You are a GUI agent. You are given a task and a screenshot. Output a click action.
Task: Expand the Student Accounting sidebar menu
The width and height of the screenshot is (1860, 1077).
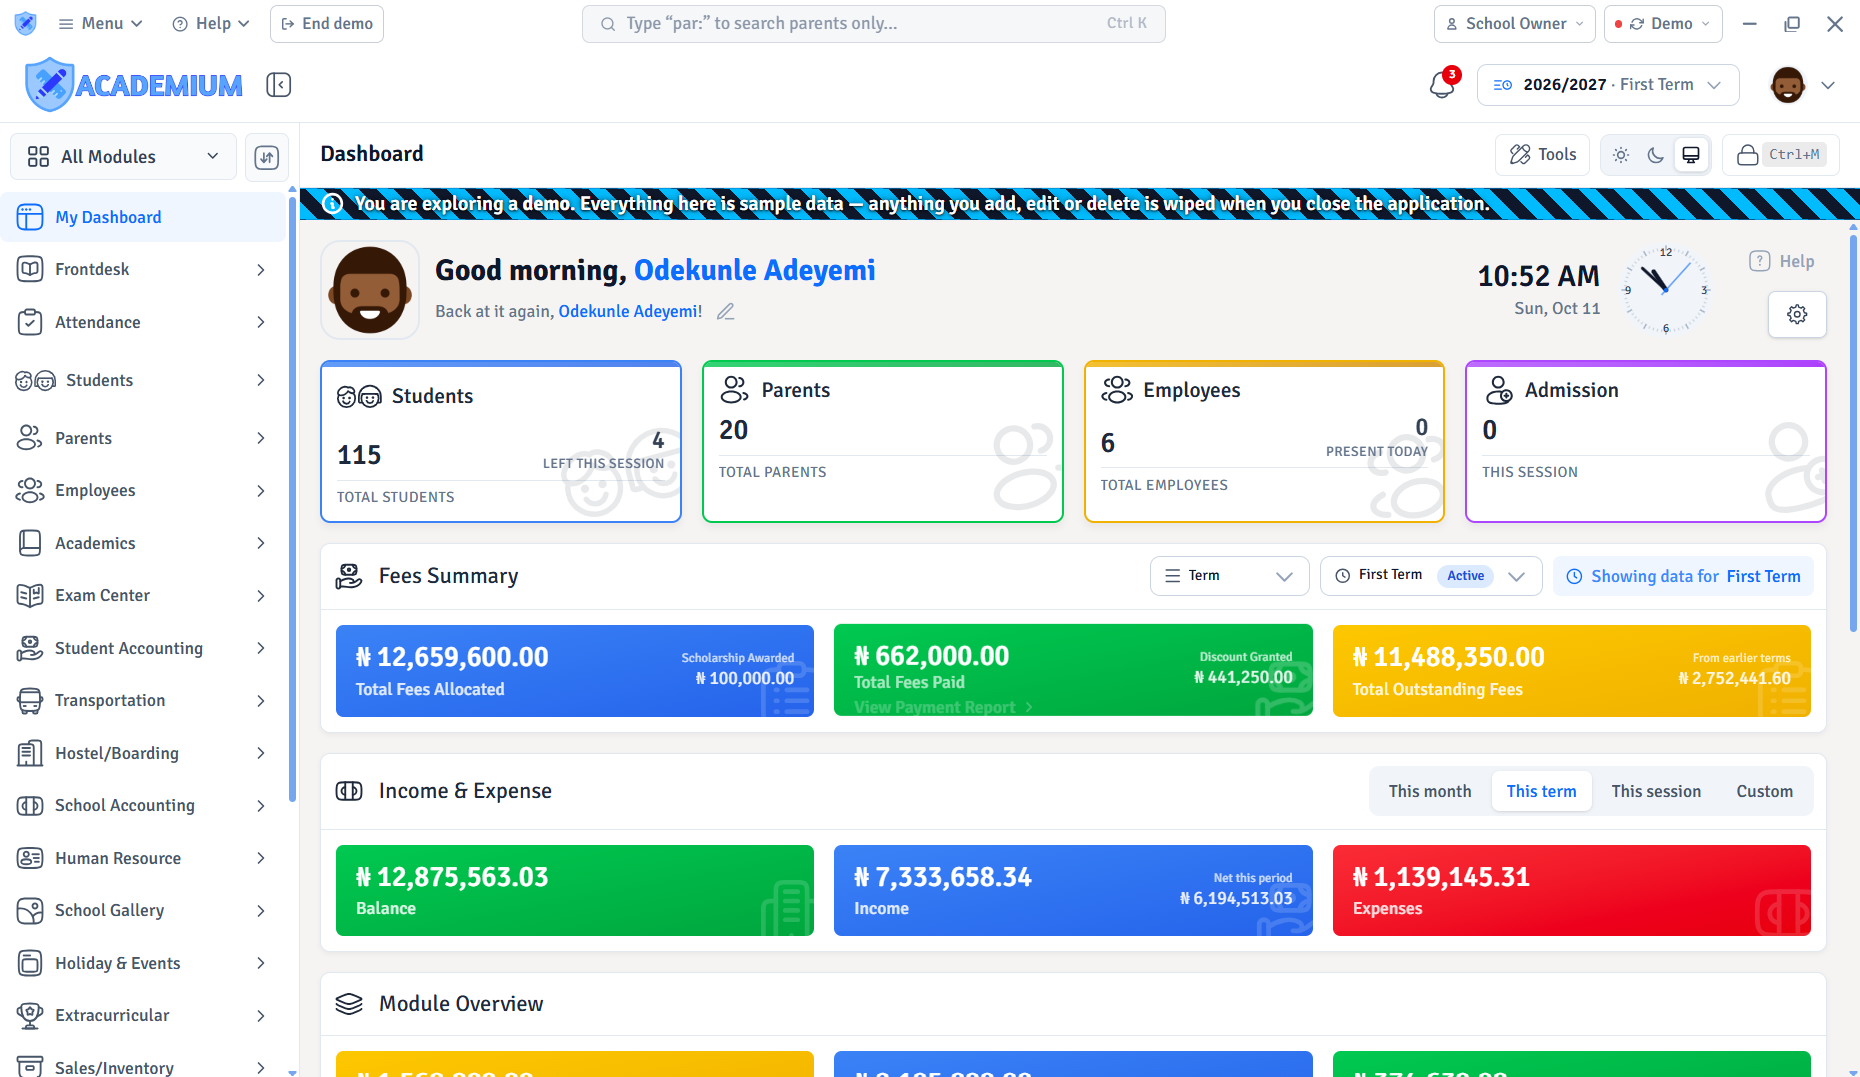tap(143, 649)
